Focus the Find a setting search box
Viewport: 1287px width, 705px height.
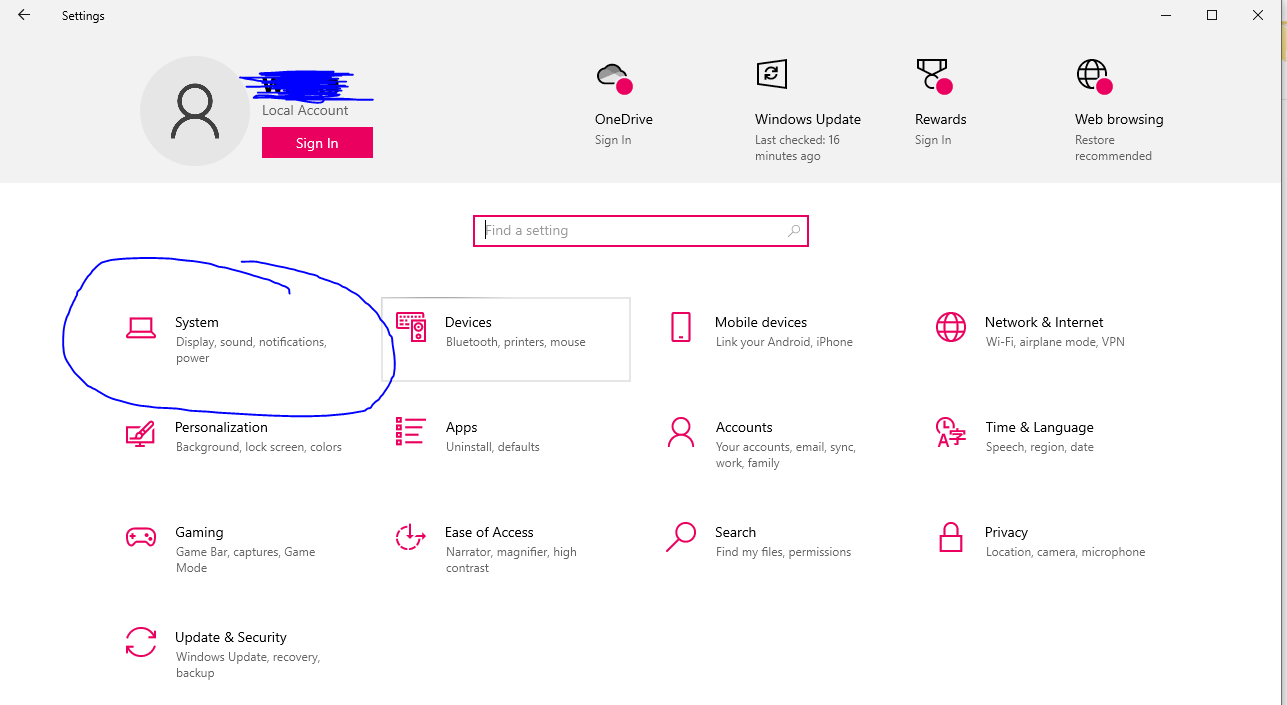tap(641, 231)
